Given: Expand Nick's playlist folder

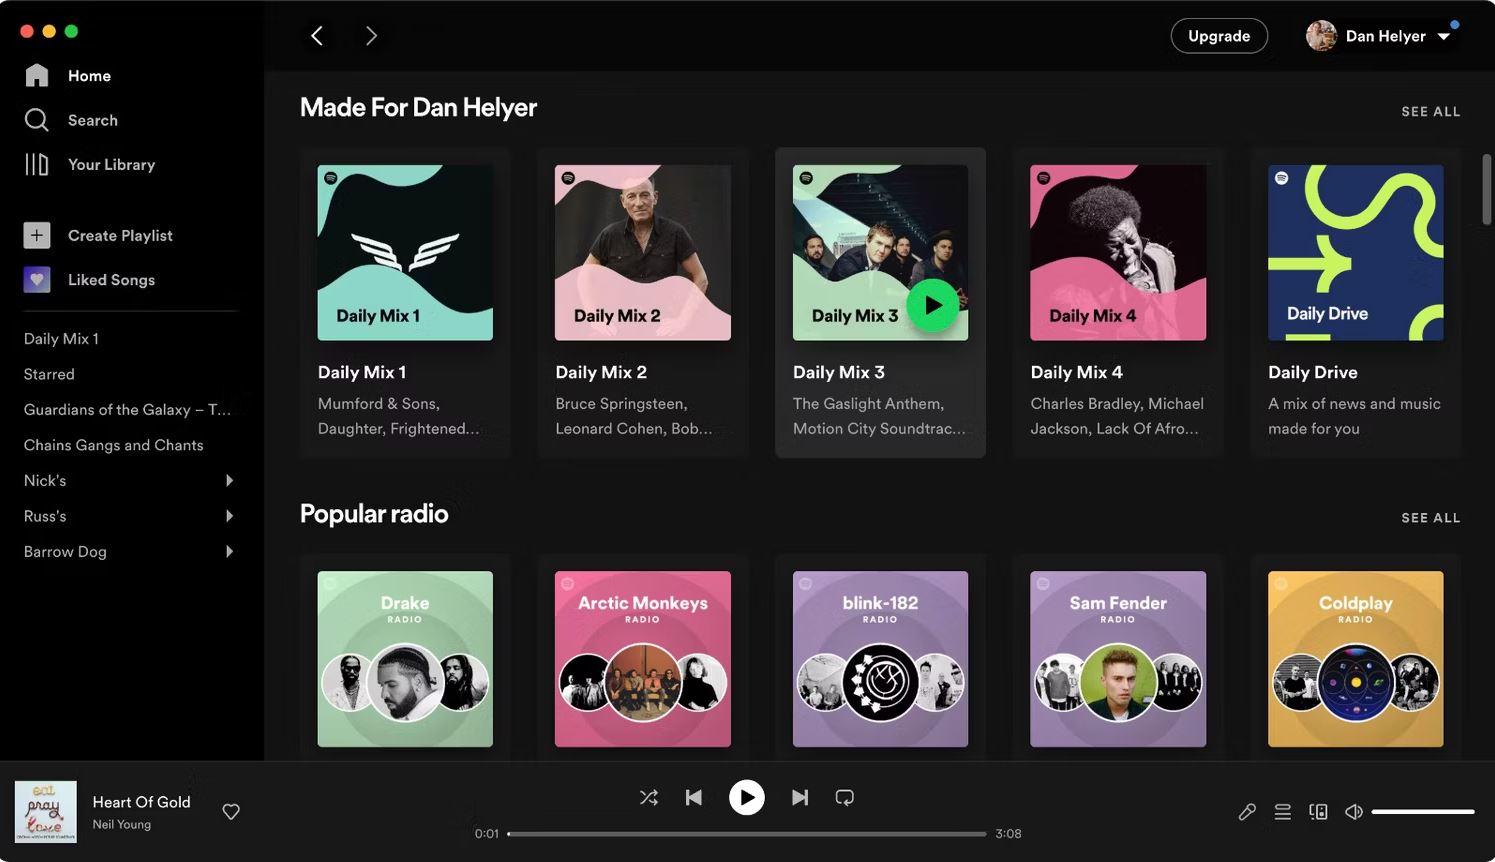Looking at the screenshot, I should coord(230,481).
